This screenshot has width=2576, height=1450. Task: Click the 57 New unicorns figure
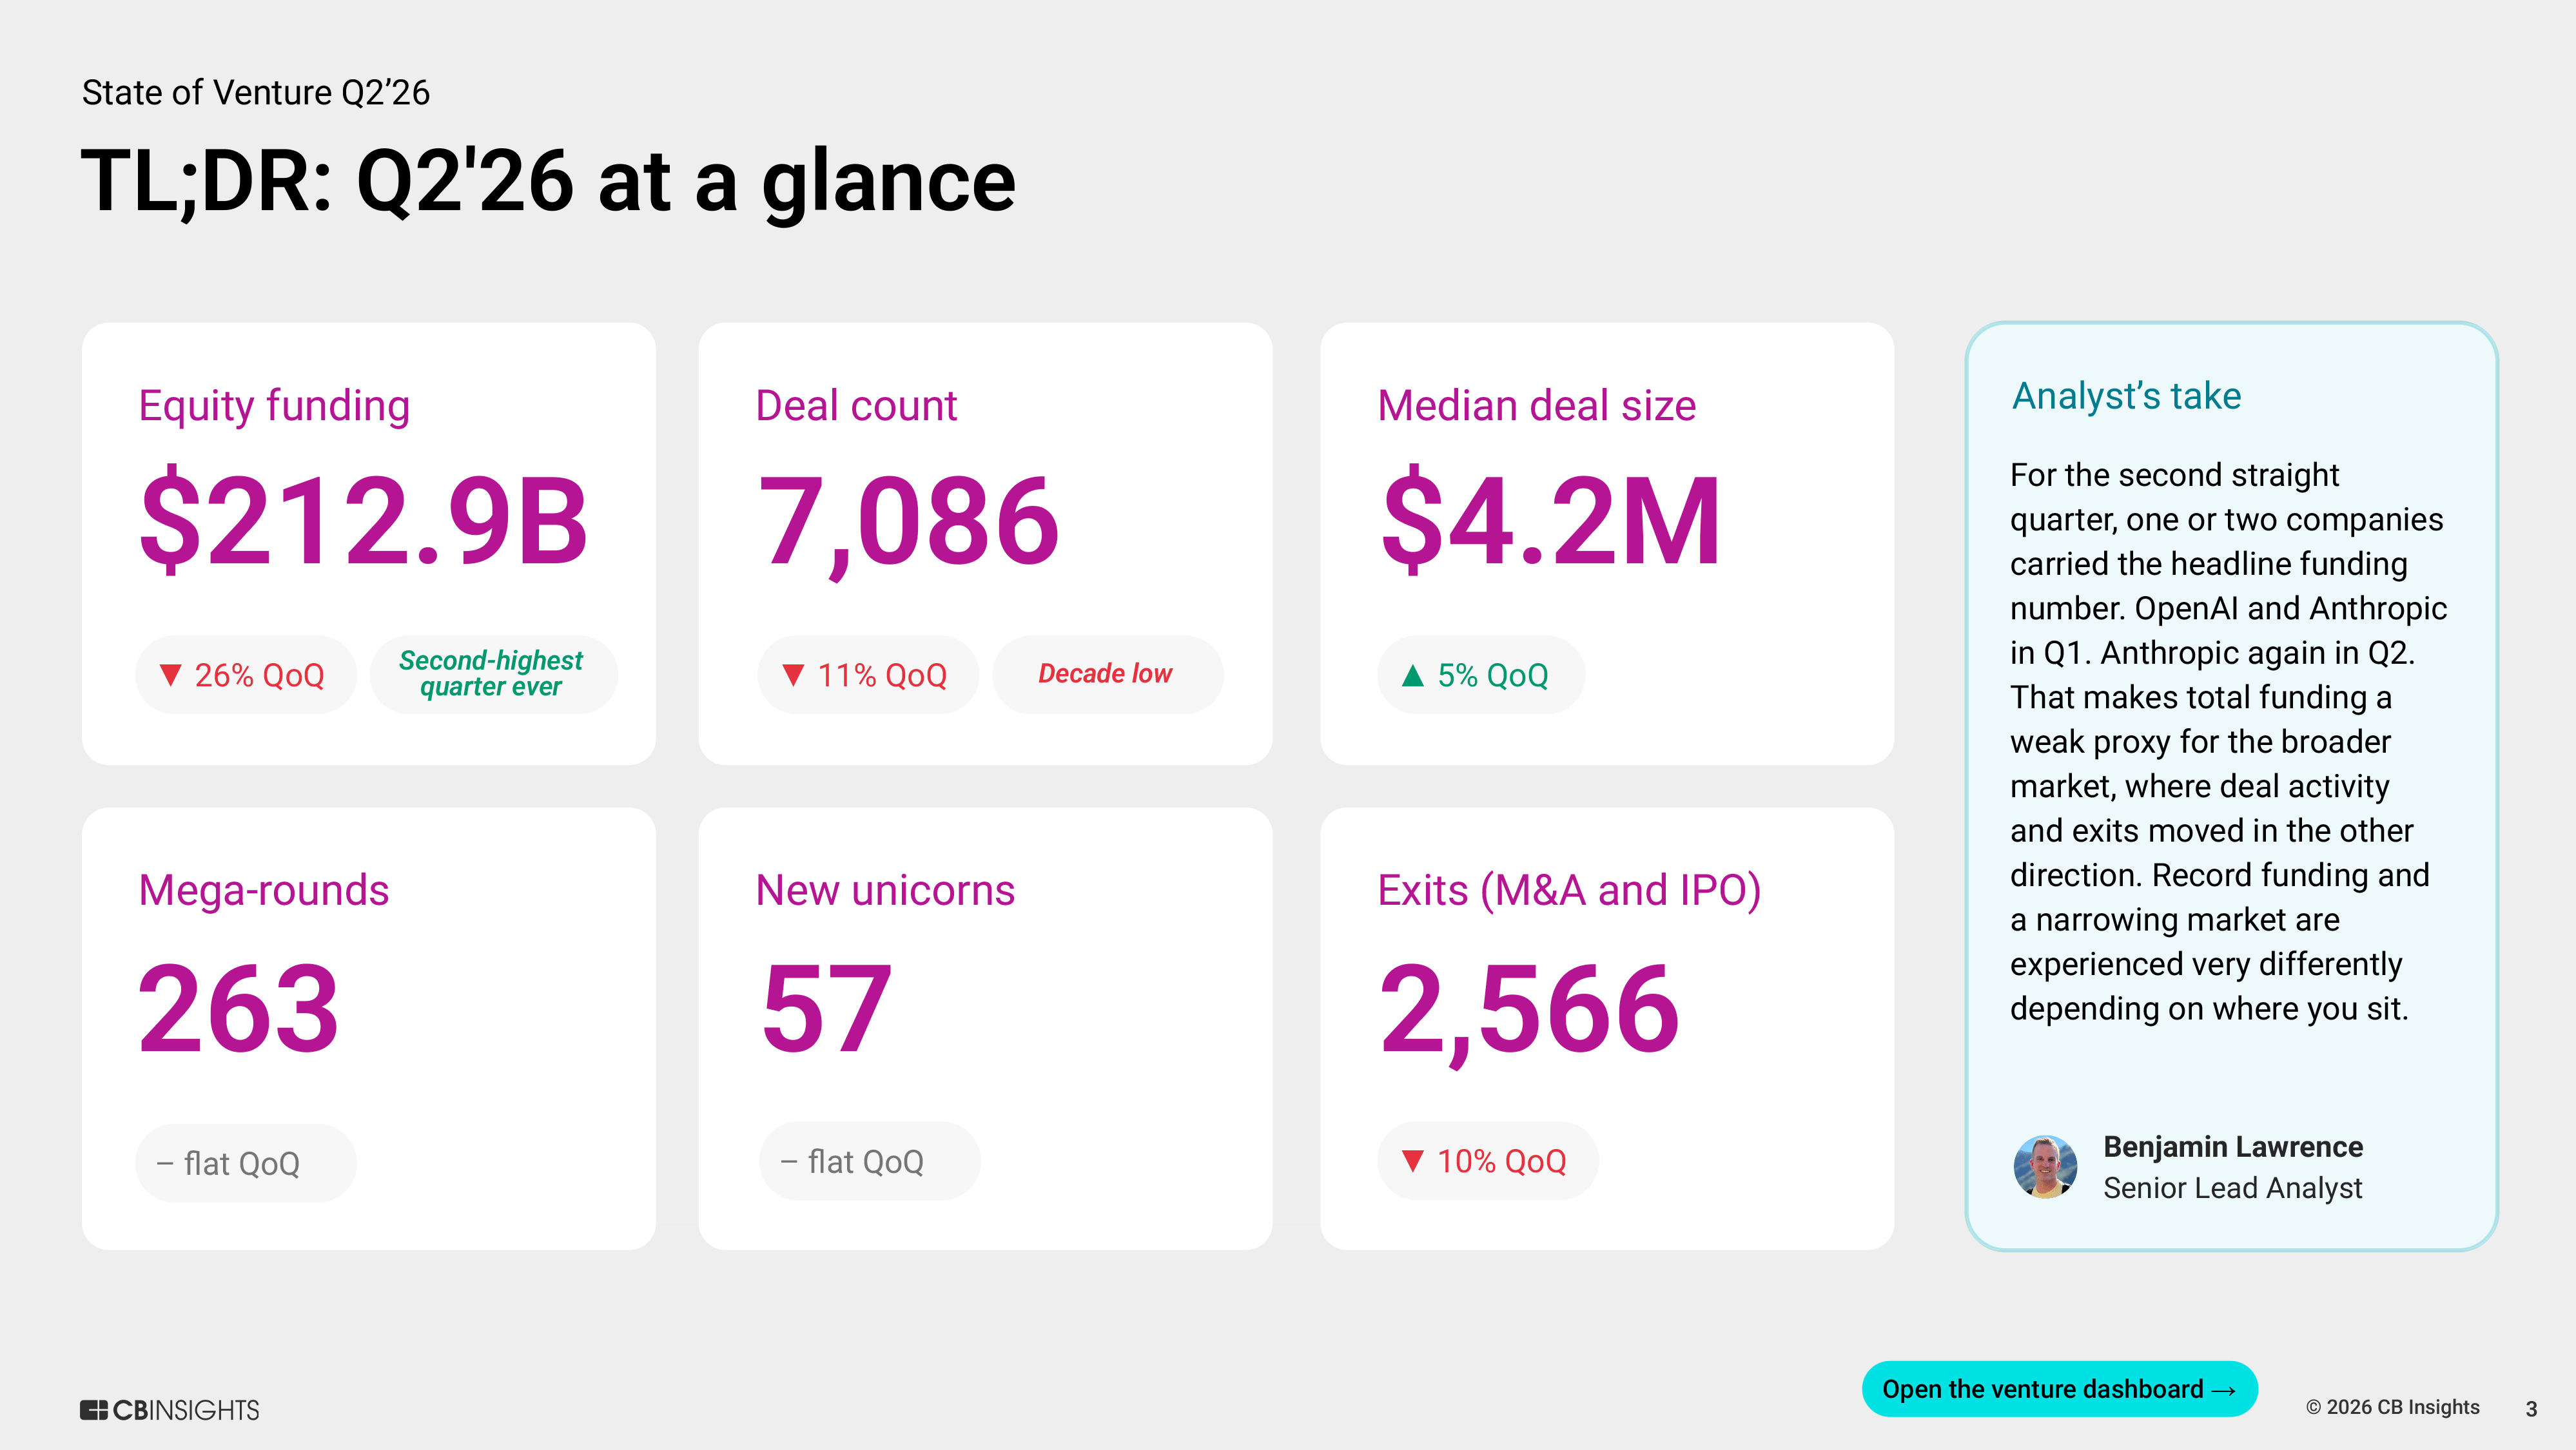(826, 1008)
